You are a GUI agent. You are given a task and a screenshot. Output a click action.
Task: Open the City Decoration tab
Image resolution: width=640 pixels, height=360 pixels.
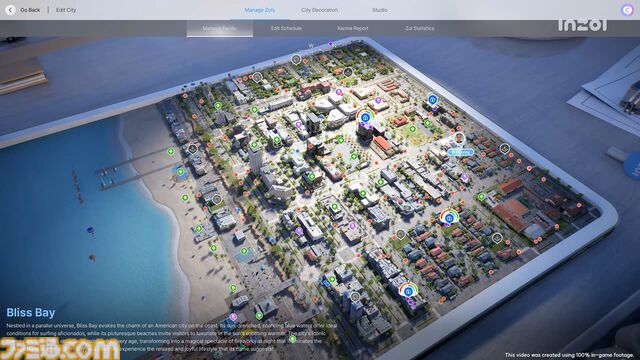pyautogui.click(x=320, y=10)
